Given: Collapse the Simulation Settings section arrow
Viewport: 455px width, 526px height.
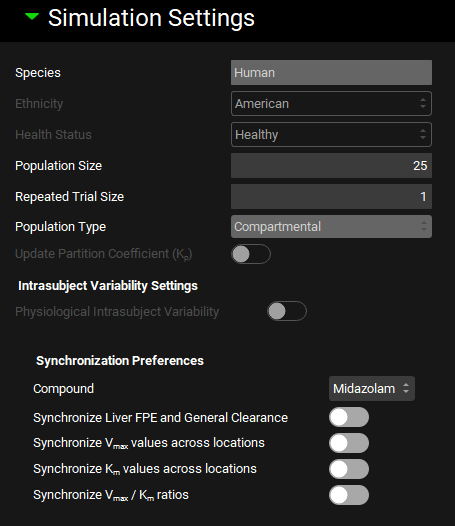Looking at the screenshot, I should (x=32, y=16).
